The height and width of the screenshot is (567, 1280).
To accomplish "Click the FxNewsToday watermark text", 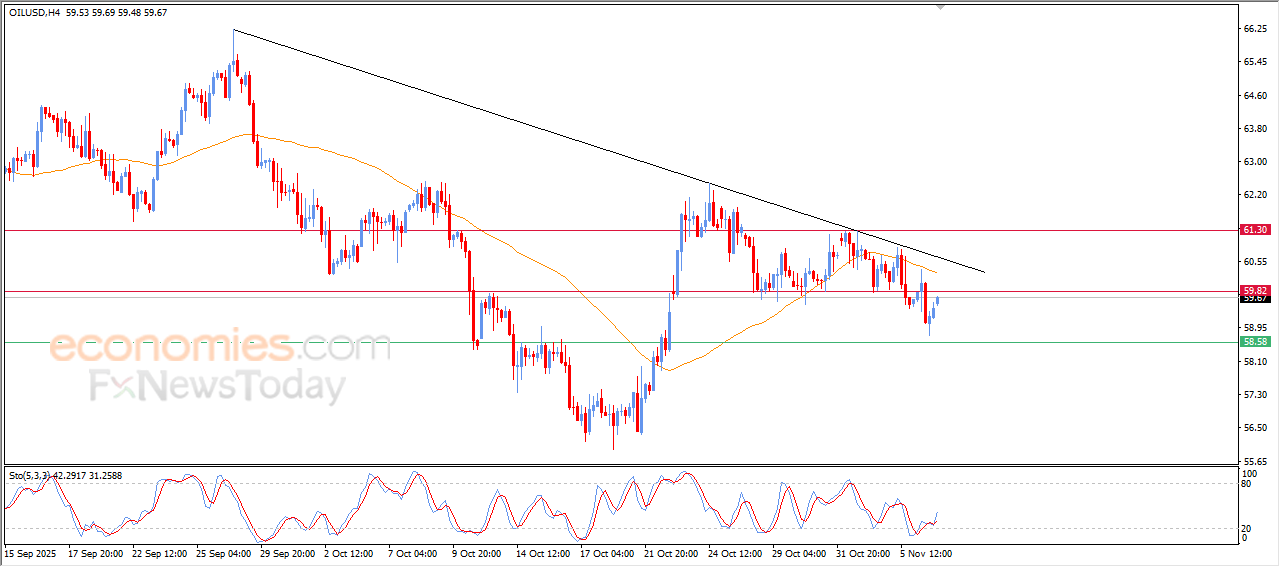I will [218, 386].
